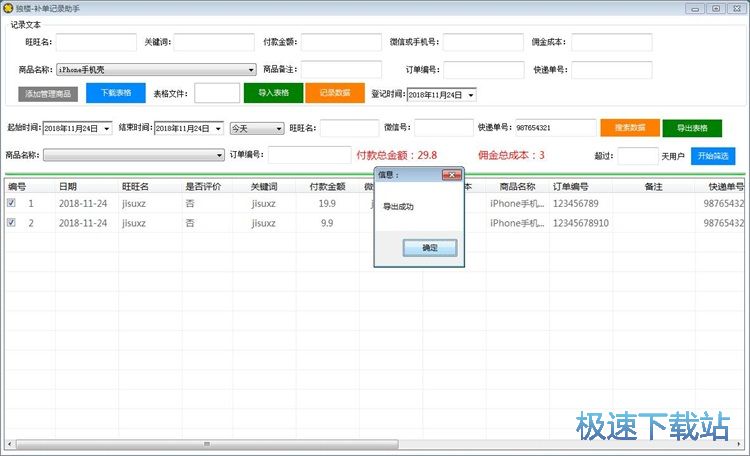Click 快递单号 field containing 987654321
750x456 pixels.
(x=556, y=128)
